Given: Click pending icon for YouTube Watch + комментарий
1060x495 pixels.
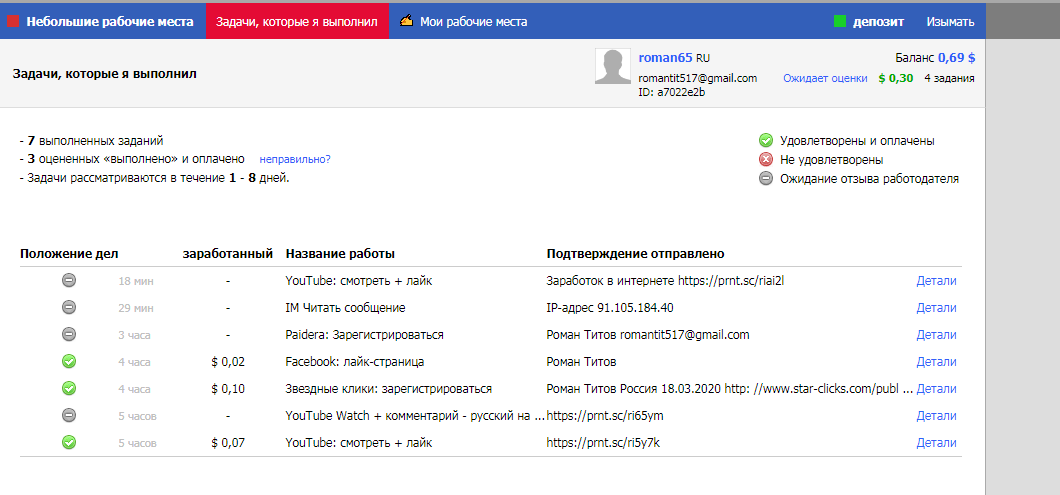Looking at the screenshot, I should (69, 415).
